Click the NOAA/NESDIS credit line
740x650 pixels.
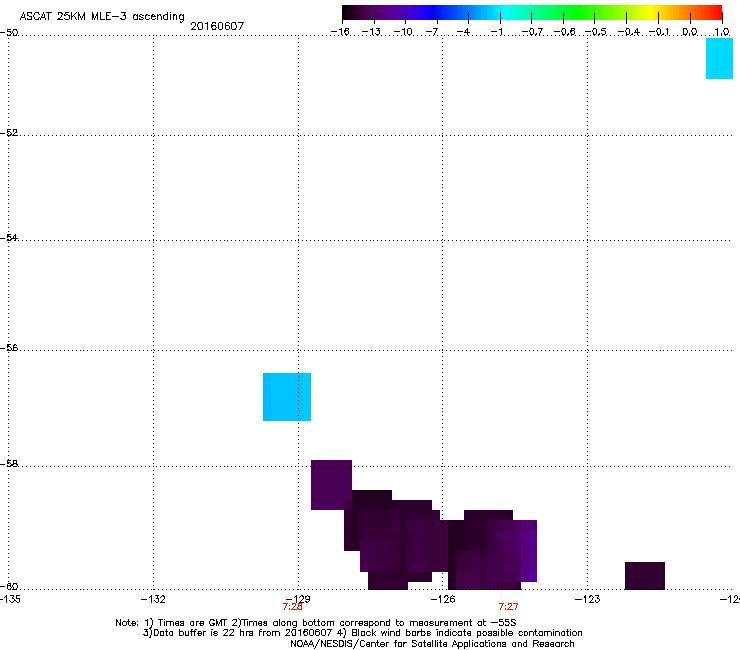432,644
